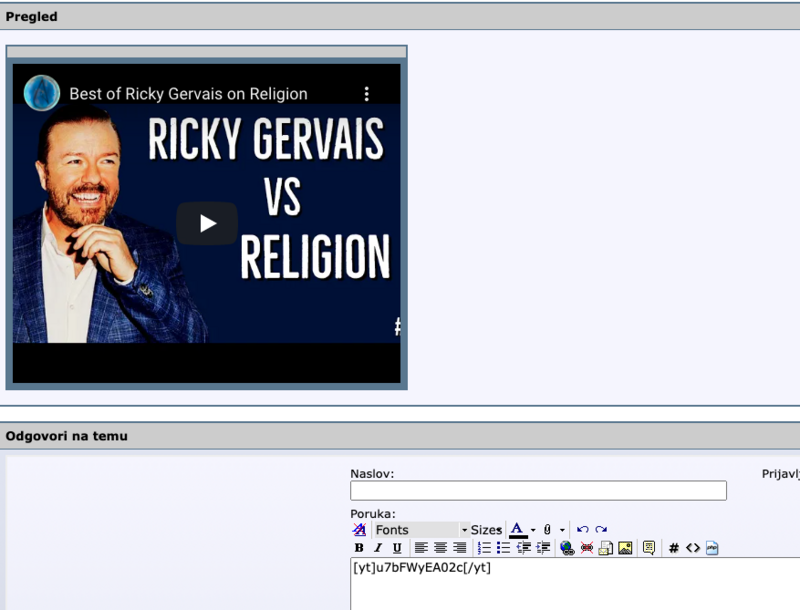Insert an image into the message

pos(625,548)
